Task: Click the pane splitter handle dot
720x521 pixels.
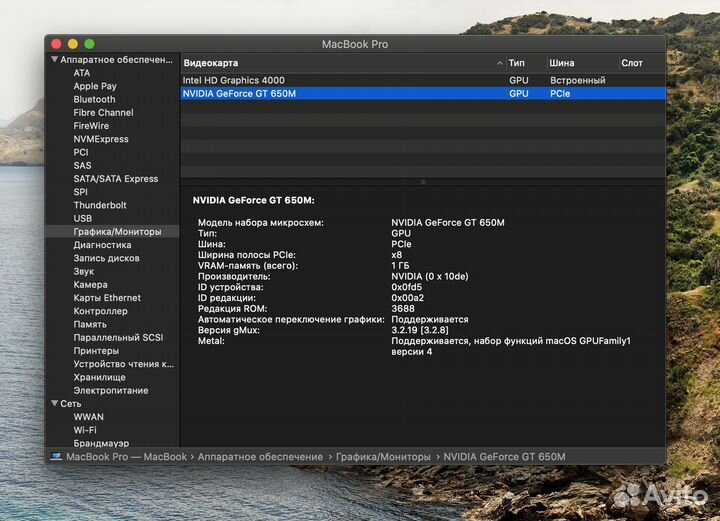Action: pyautogui.click(x=423, y=182)
